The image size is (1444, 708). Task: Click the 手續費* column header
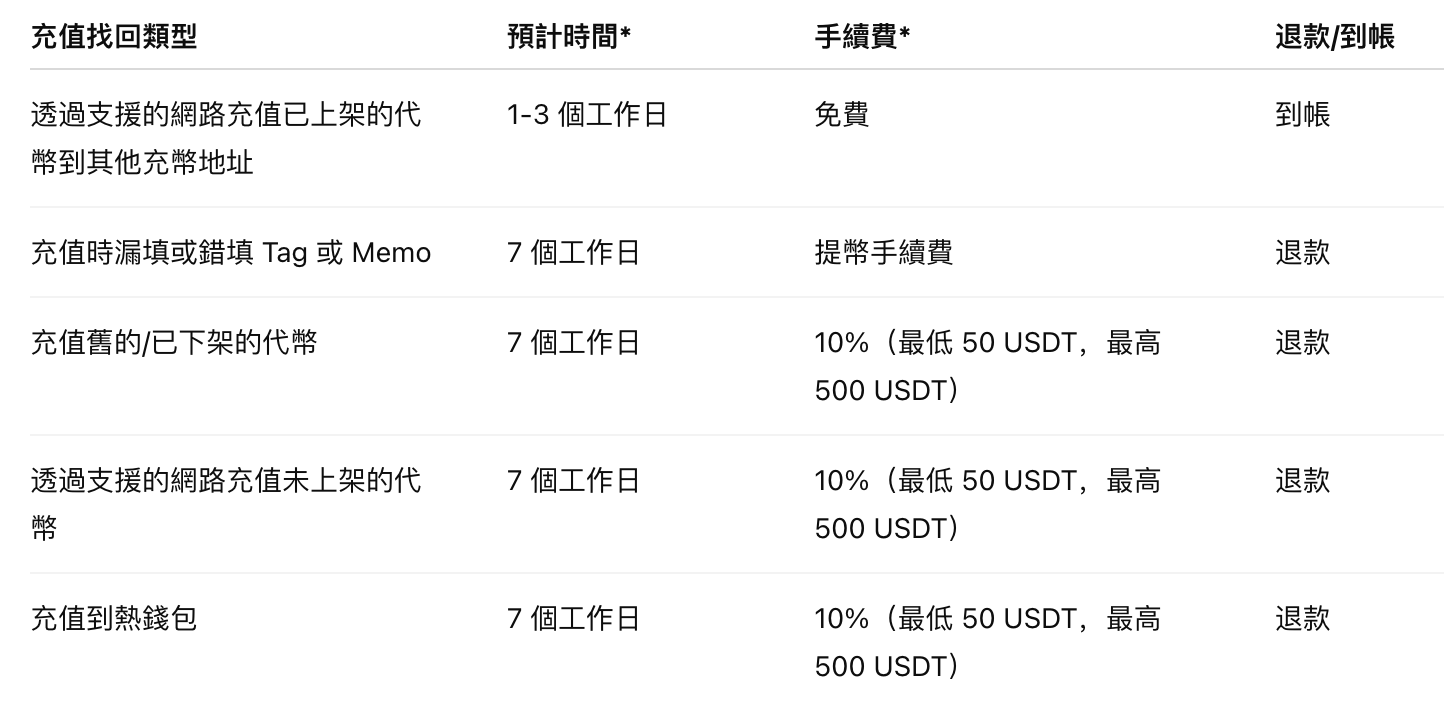862,37
